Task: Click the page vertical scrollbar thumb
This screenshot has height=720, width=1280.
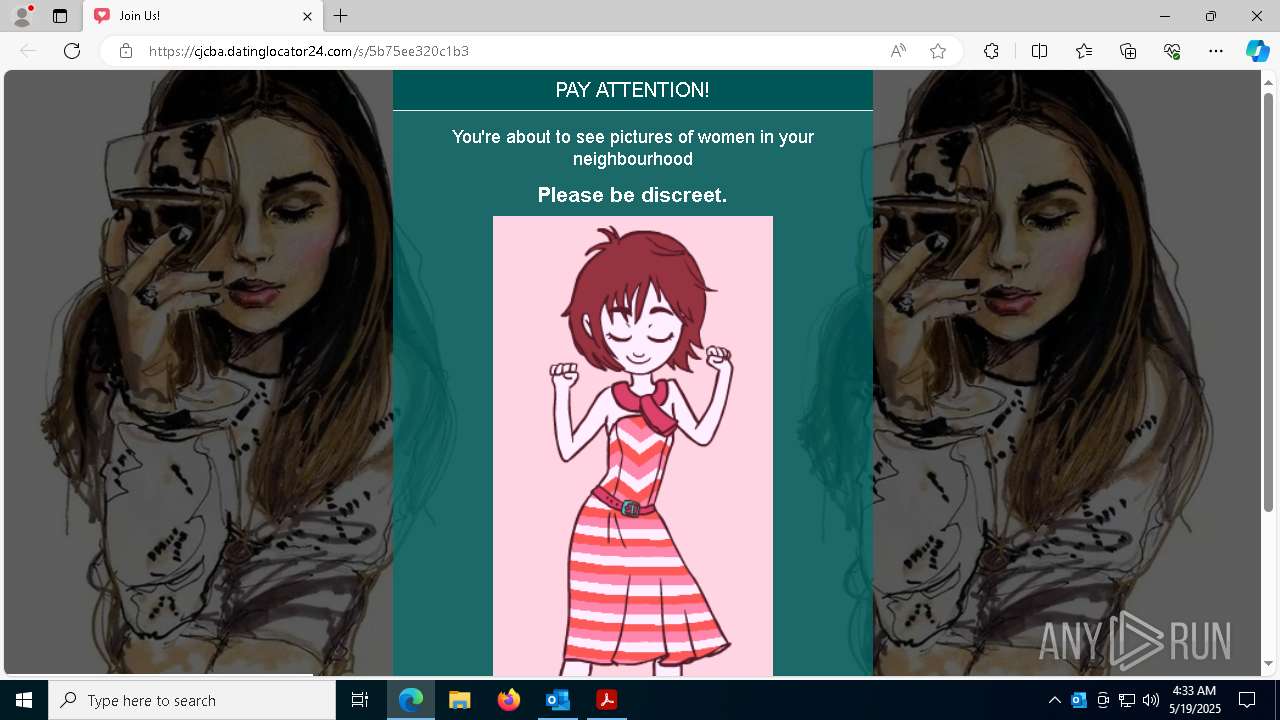Action: [1268, 301]
